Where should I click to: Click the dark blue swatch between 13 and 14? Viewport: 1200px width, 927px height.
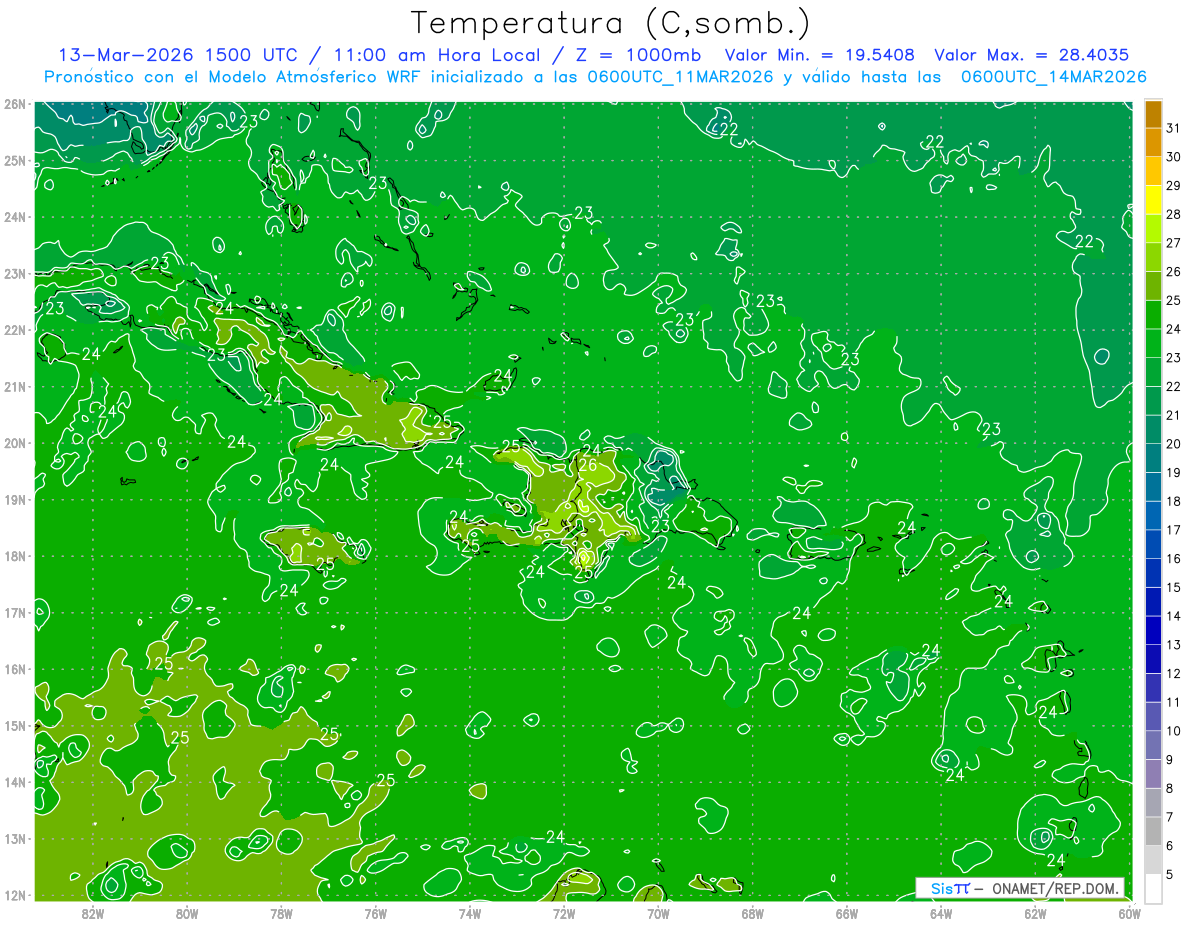(x=1153, y=630)
